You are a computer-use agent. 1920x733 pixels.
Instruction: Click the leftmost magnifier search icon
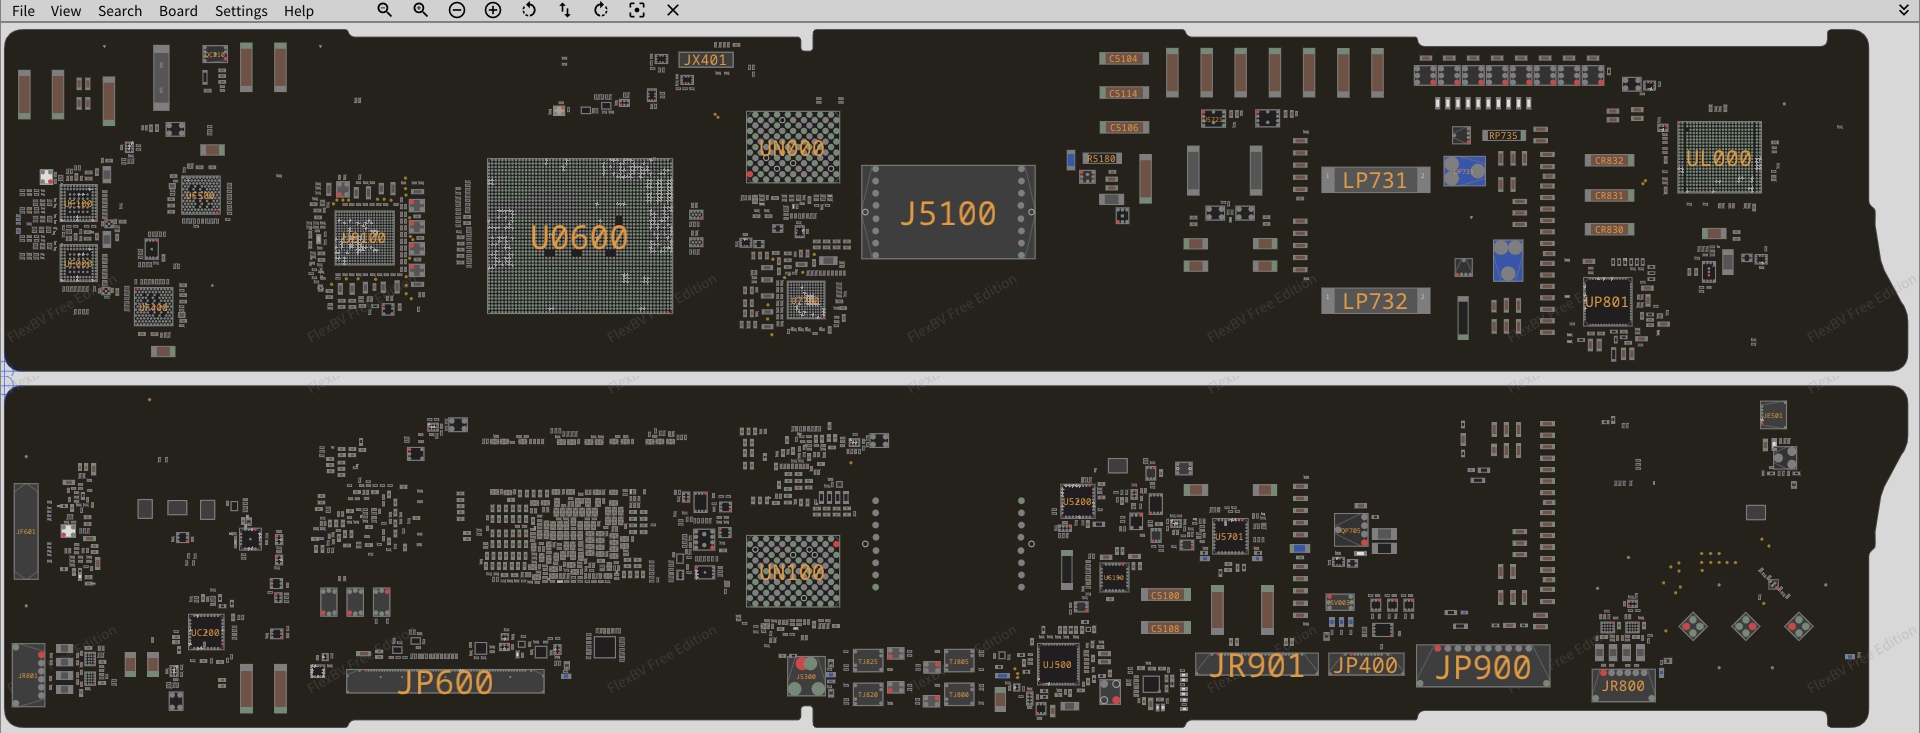(385, 10)
